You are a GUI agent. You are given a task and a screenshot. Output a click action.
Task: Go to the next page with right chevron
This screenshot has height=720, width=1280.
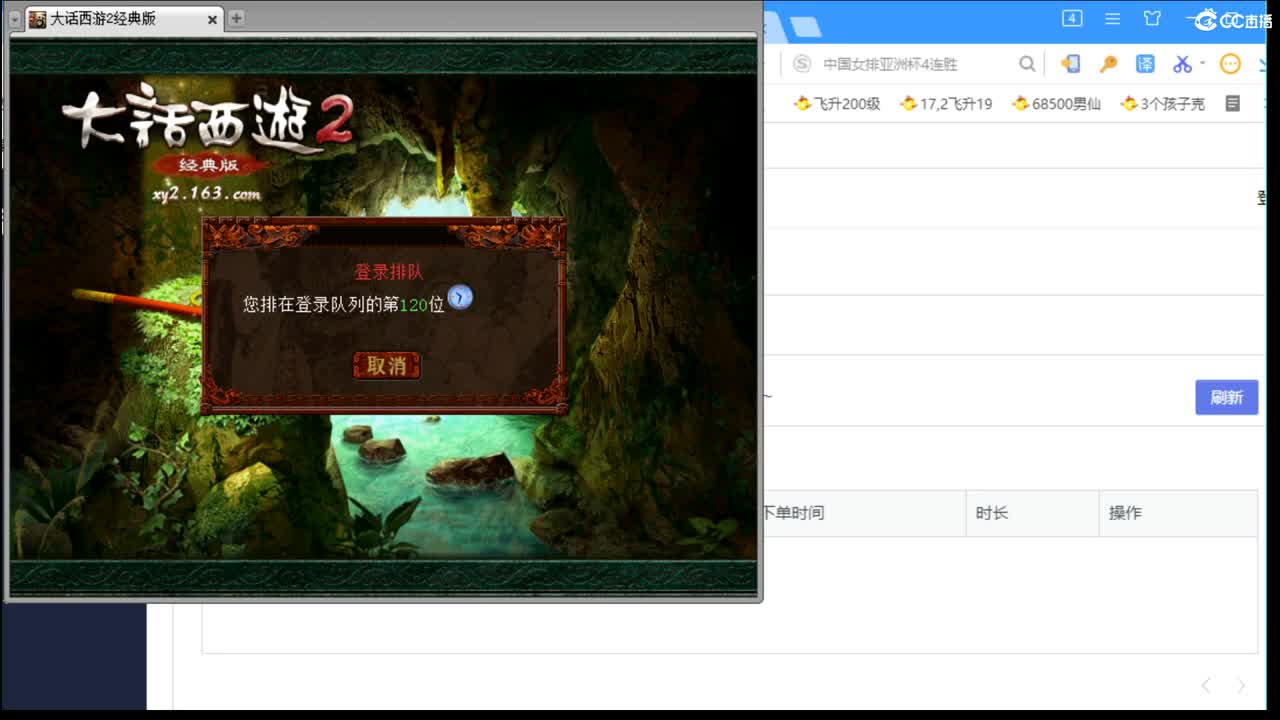coord(1241,685)
